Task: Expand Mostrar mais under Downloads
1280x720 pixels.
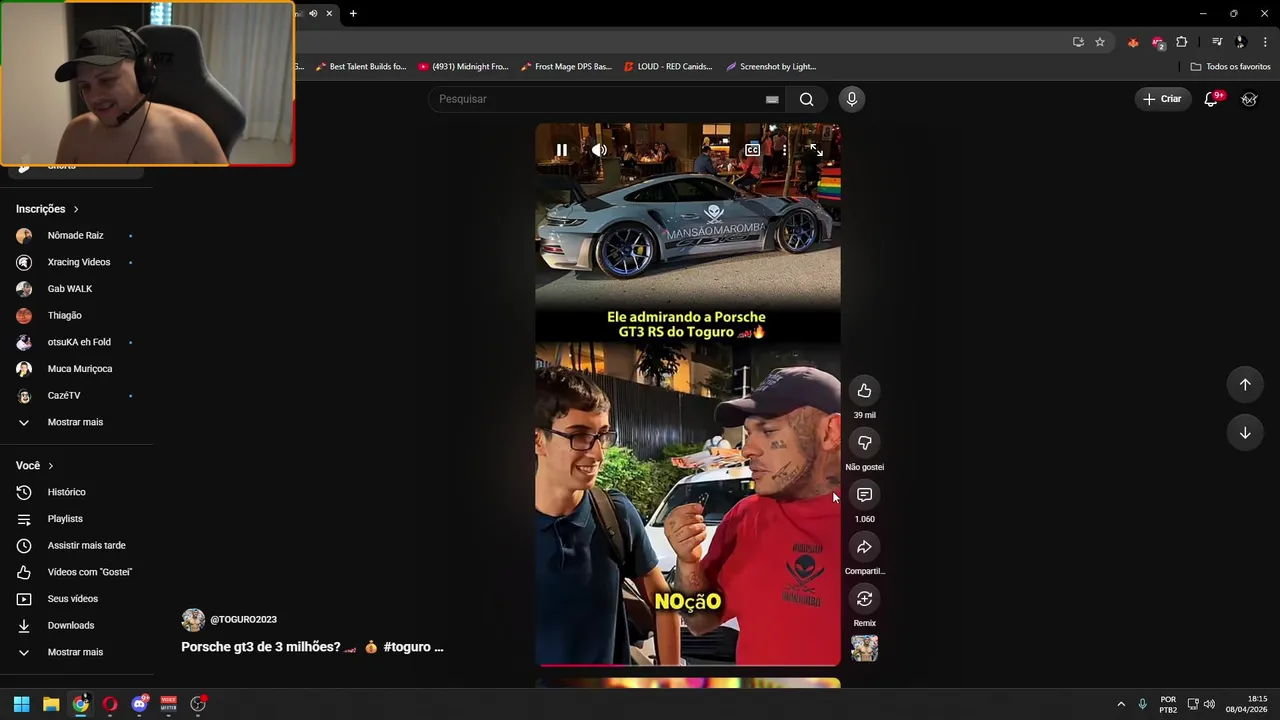Action: (75, 652)
